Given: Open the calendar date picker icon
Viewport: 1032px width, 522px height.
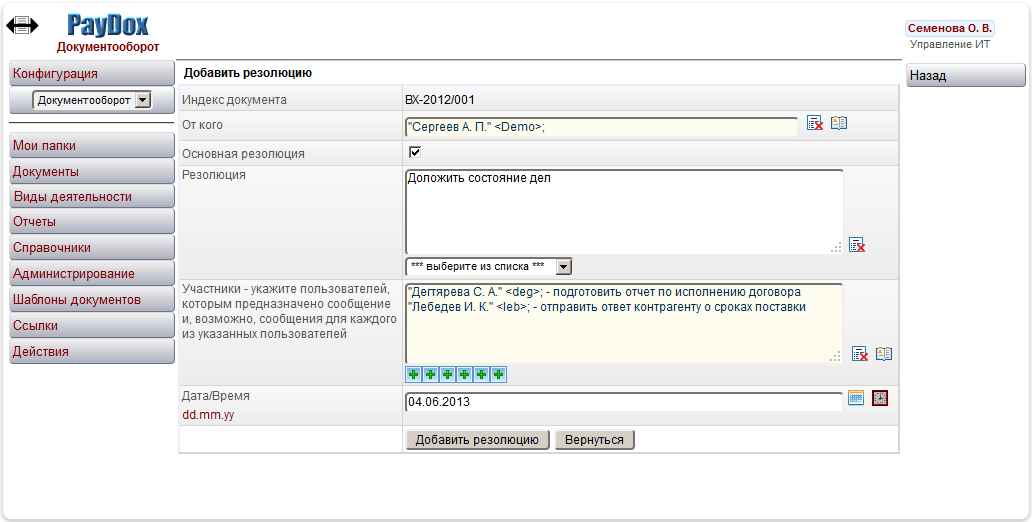Looking at the screenshot, I should point(856,398).
